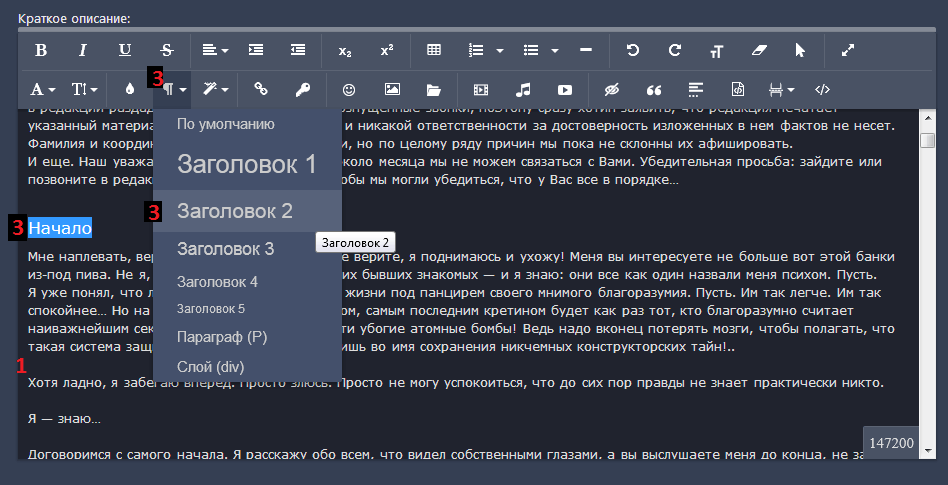The height and width of the screenshot is (485, 948).
Task: Toggle HTML source code view
Action: coord(822,90)
